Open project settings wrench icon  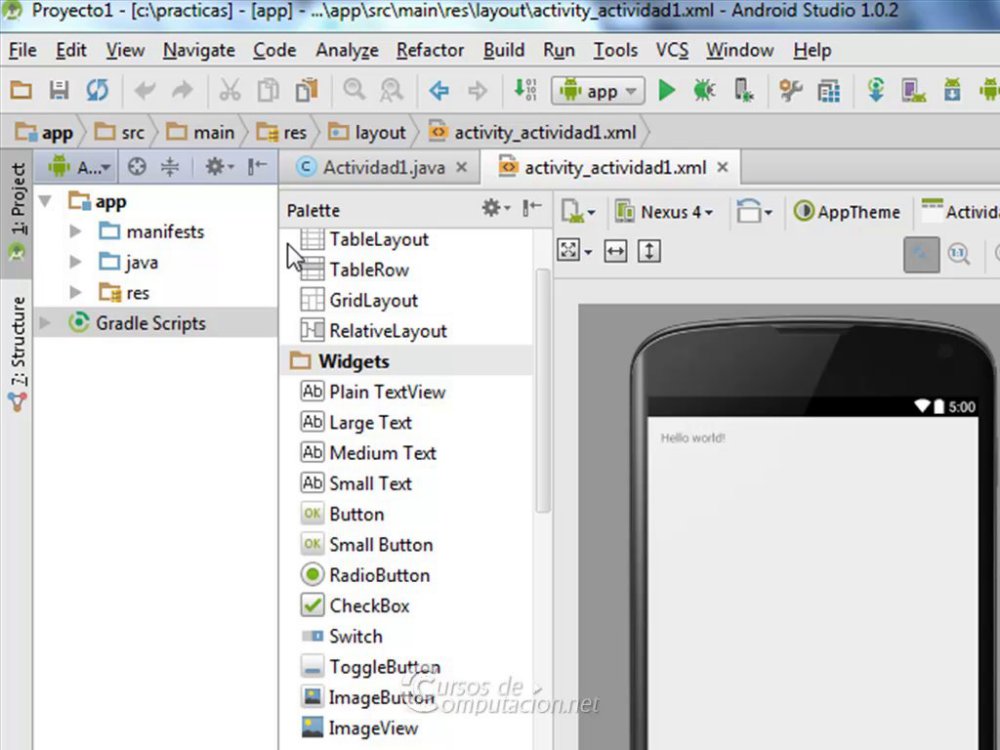tap(791, 91)
